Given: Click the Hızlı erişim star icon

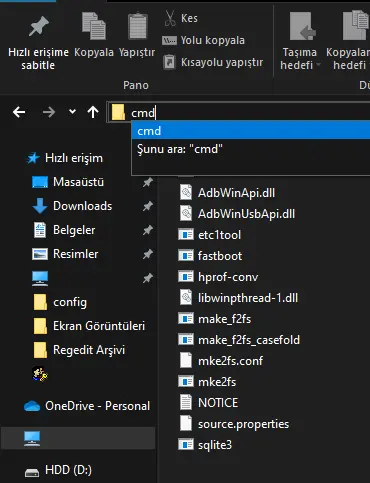Looking at the screenshot, I should point(33,158).
